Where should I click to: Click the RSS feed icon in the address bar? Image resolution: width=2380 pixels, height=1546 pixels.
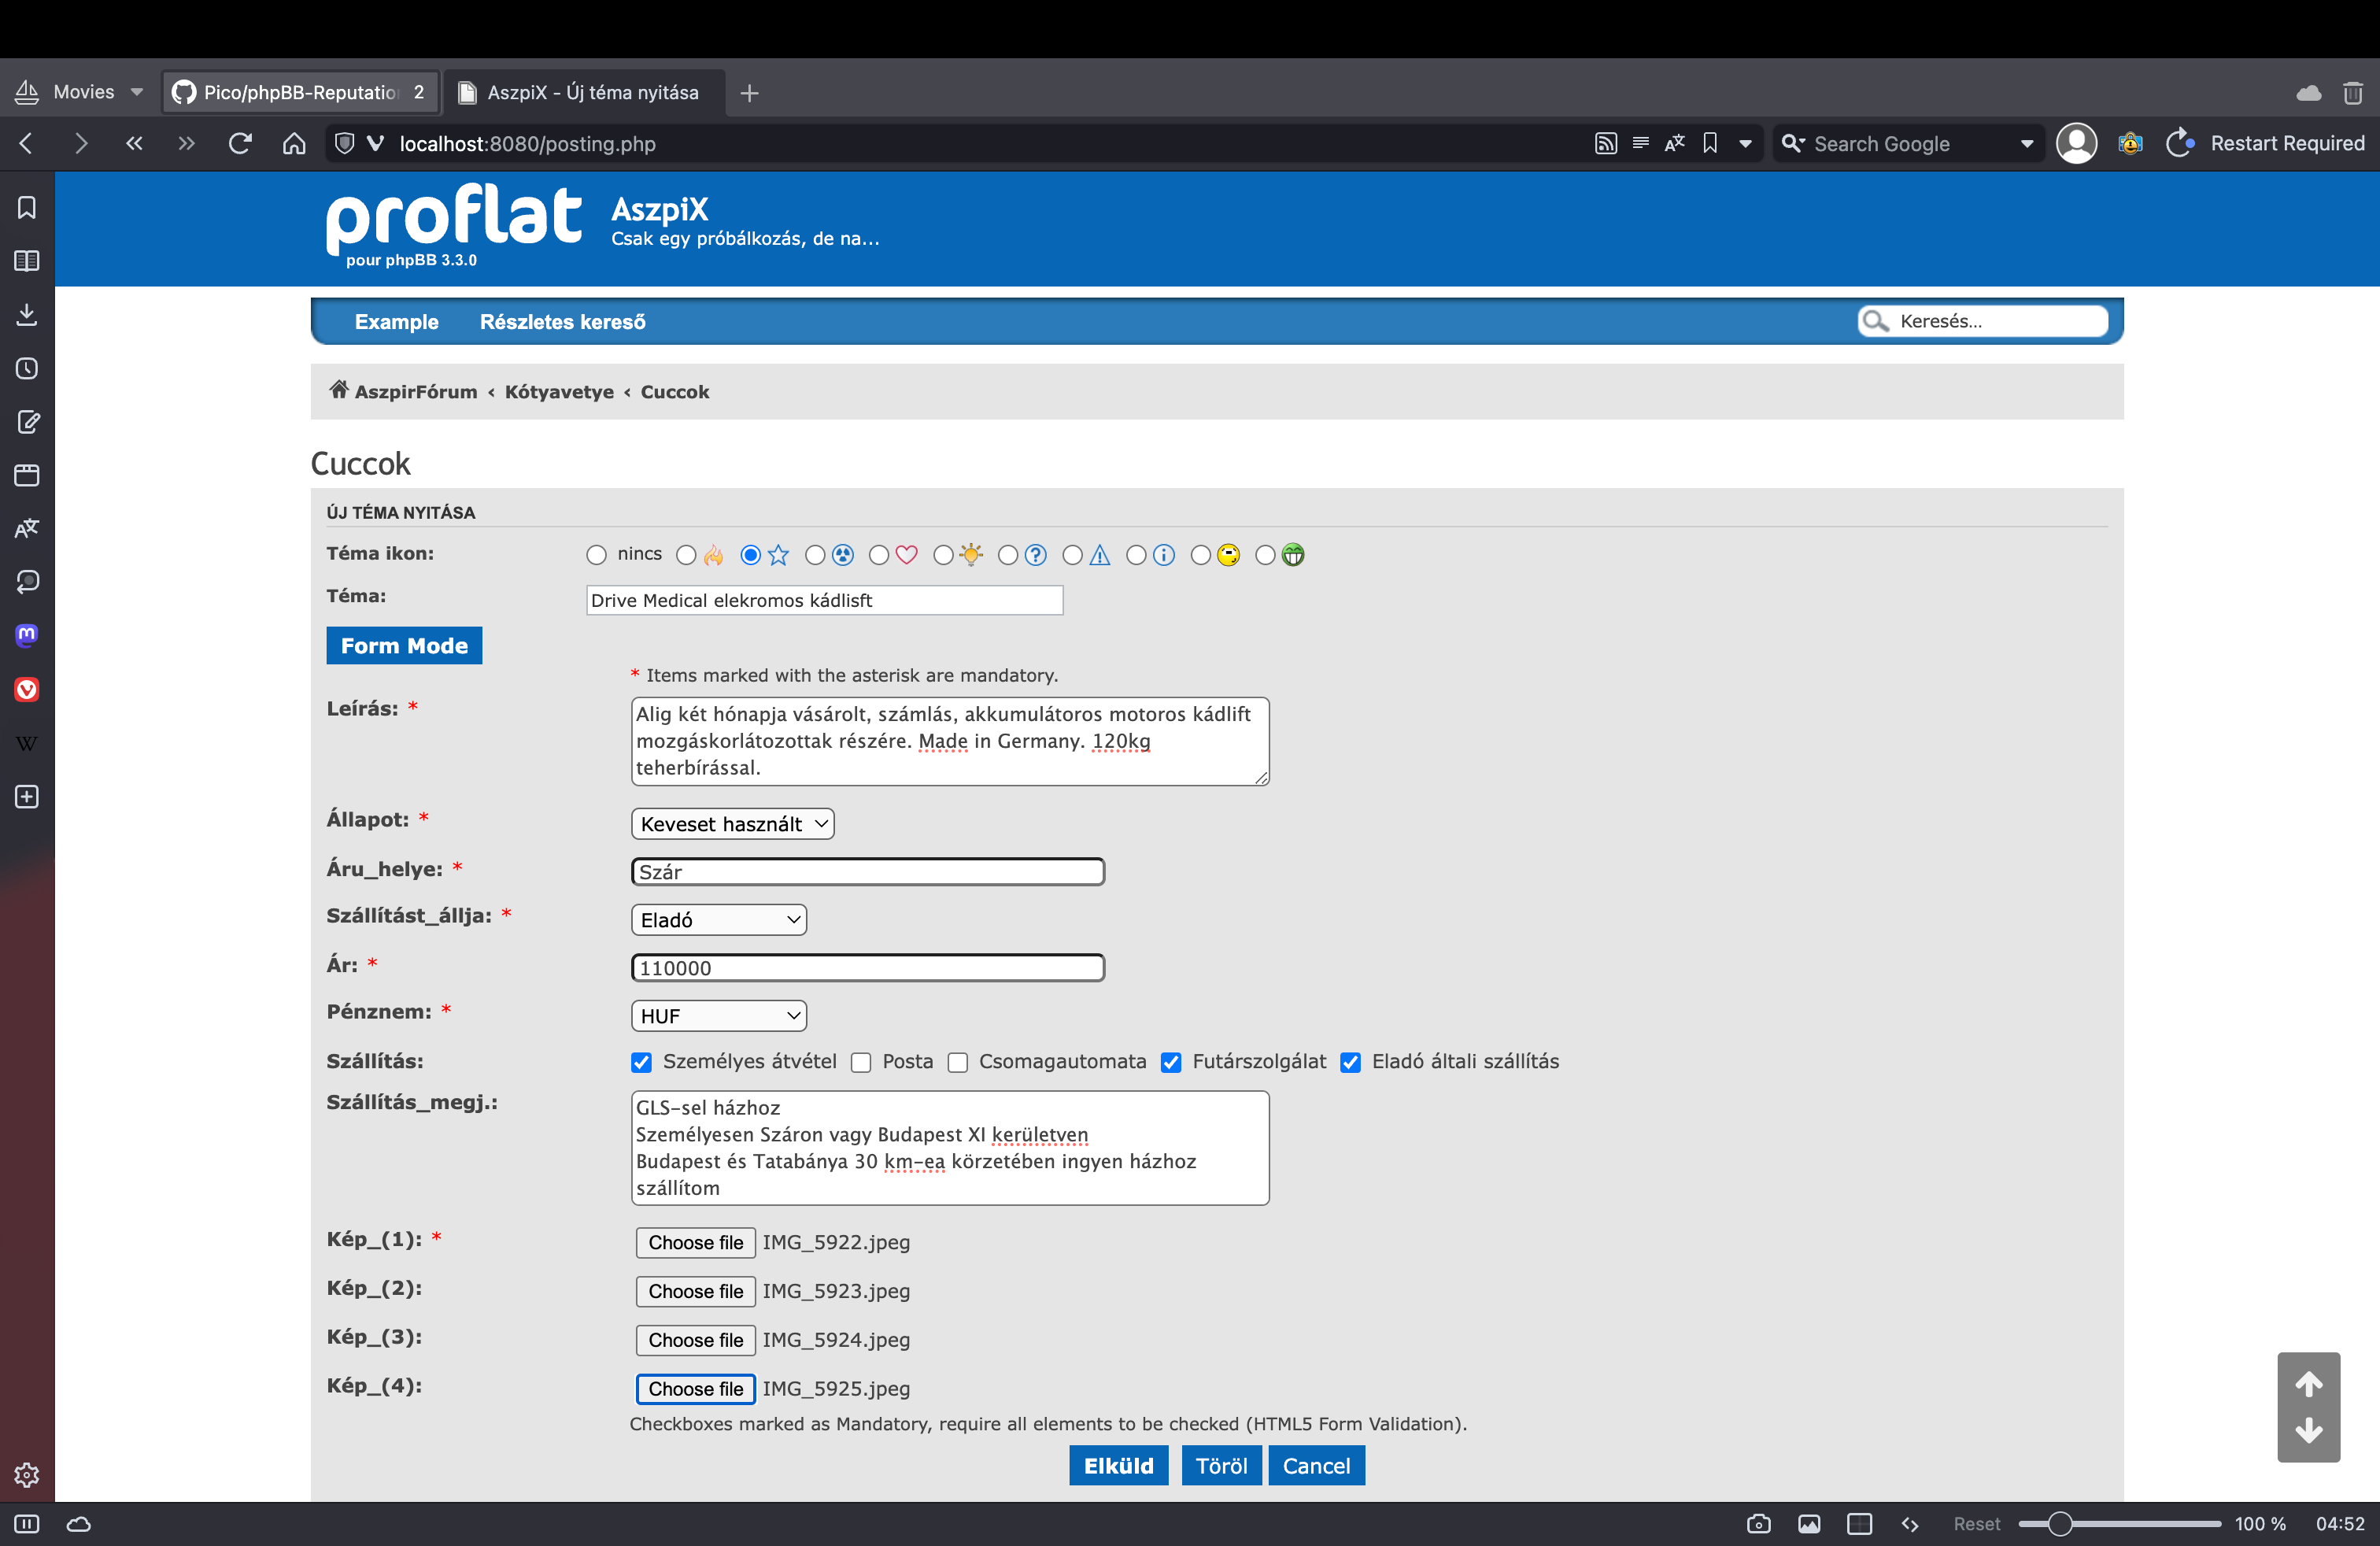[1605, 143]
